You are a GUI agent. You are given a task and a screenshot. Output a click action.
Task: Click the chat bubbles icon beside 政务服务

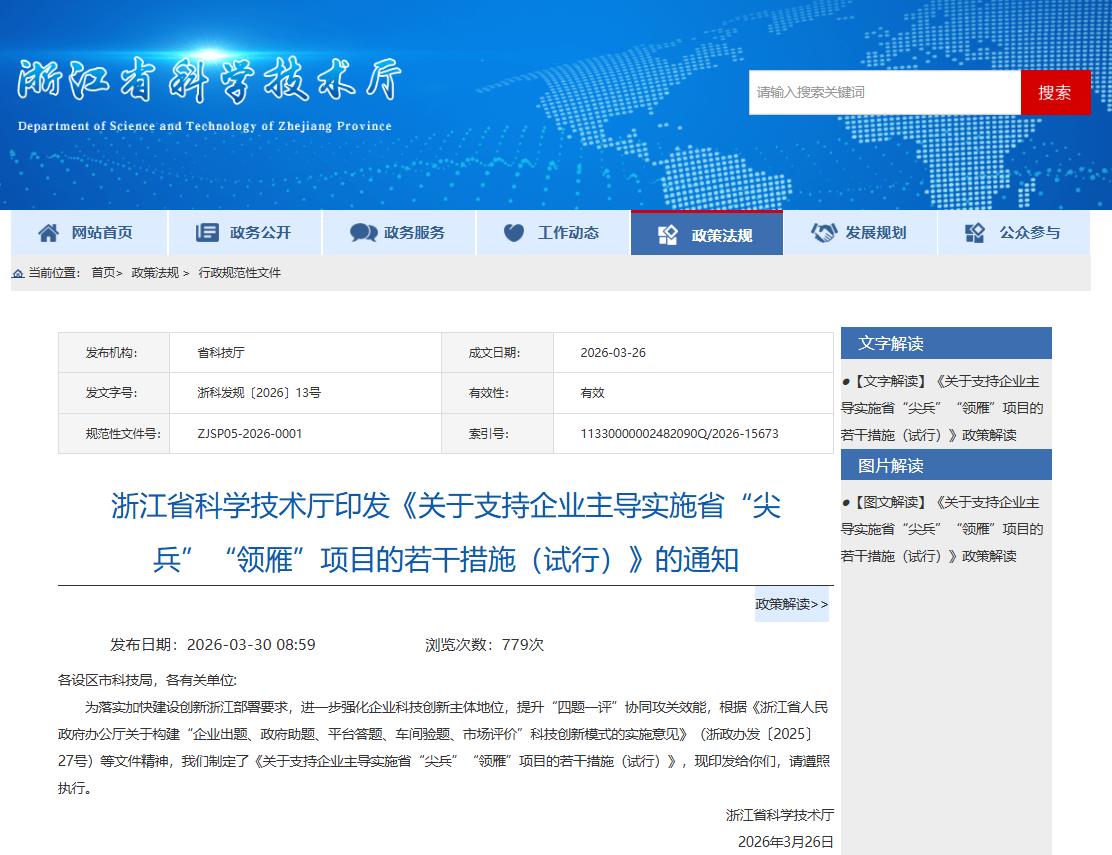pyautogui.click(x=363, y=233)
